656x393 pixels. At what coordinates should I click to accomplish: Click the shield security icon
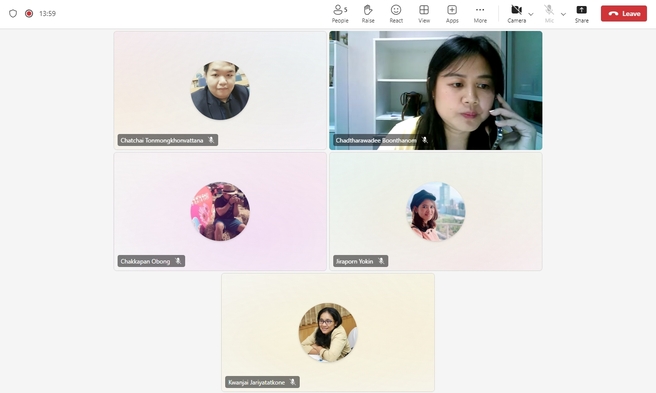point(13,13)
